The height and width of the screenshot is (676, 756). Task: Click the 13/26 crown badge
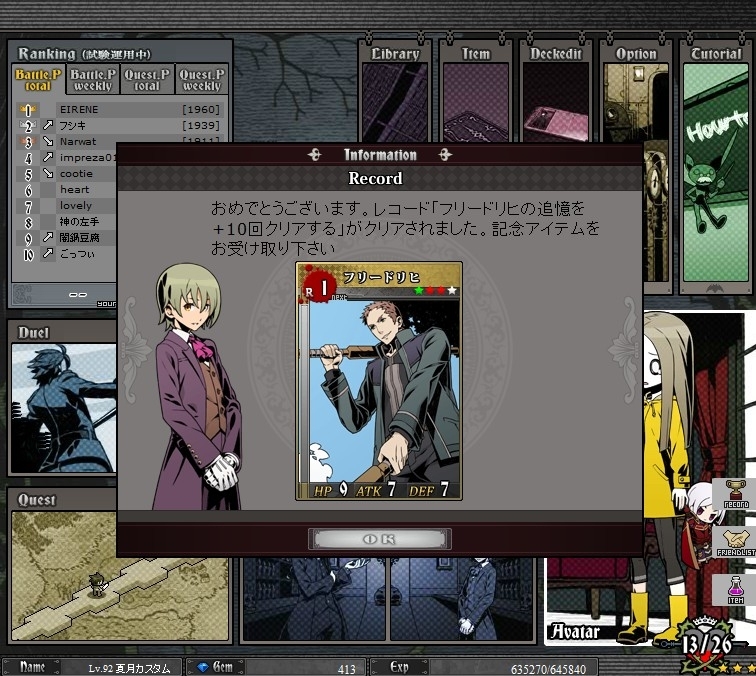point(707,644)
